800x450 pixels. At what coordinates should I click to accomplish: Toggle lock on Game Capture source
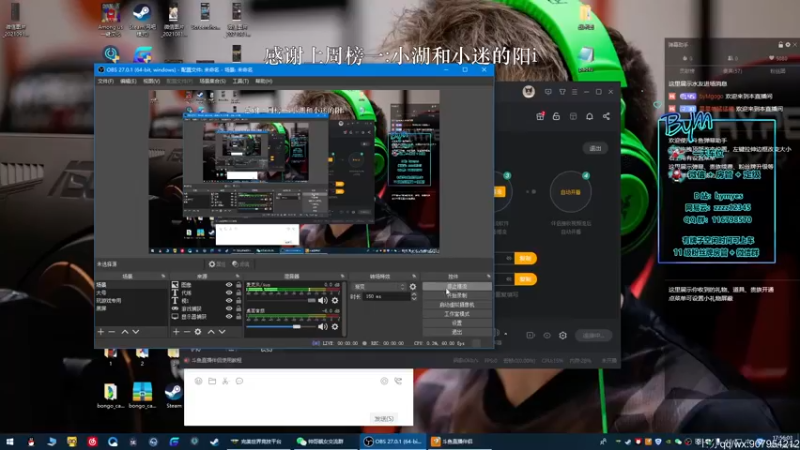[x=238, y=309]
